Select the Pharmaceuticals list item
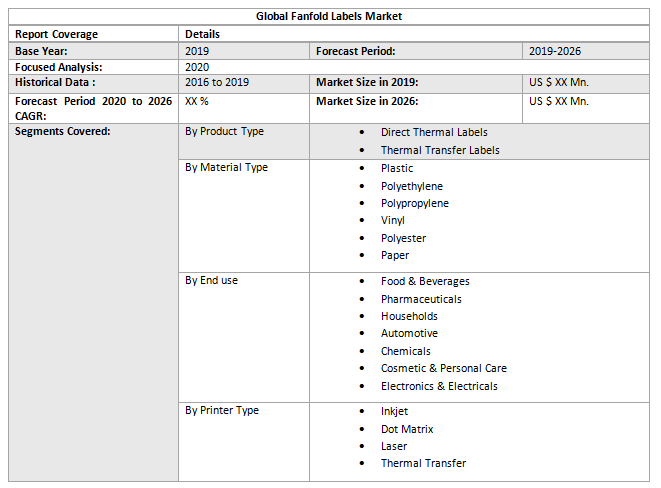 tap(421, 299)
